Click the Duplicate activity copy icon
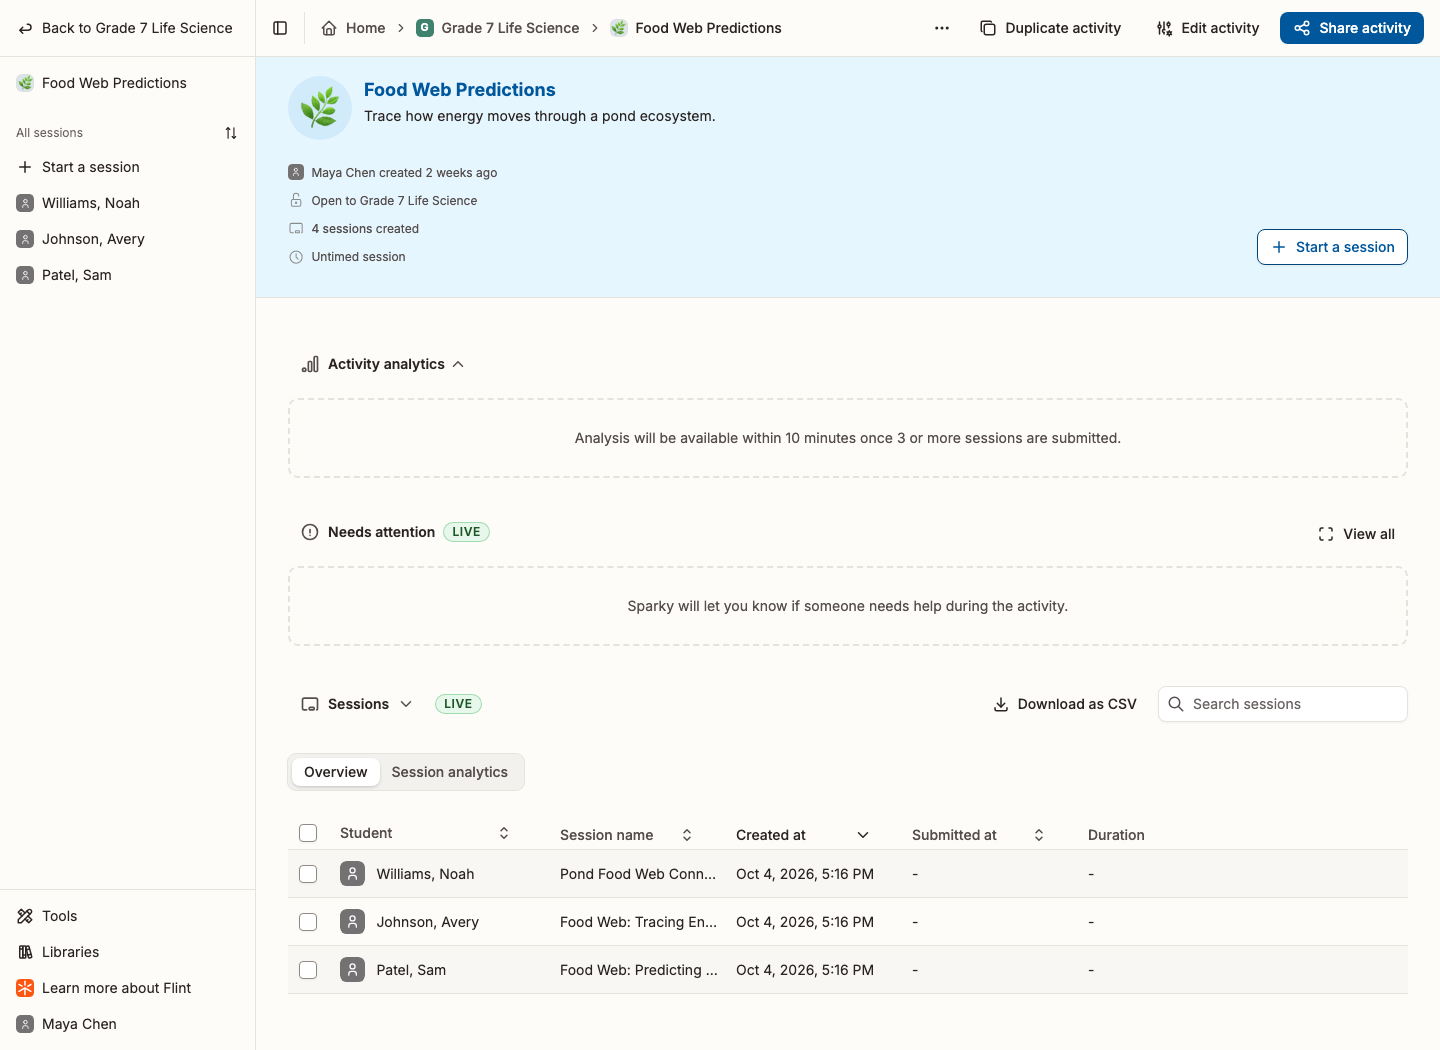Screen dimensions: 1440x1050 [x=988, y=28]
